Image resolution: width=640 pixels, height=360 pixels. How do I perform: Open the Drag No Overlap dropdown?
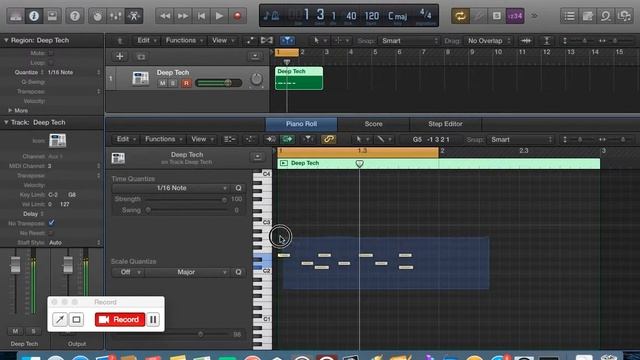point(489,40)
